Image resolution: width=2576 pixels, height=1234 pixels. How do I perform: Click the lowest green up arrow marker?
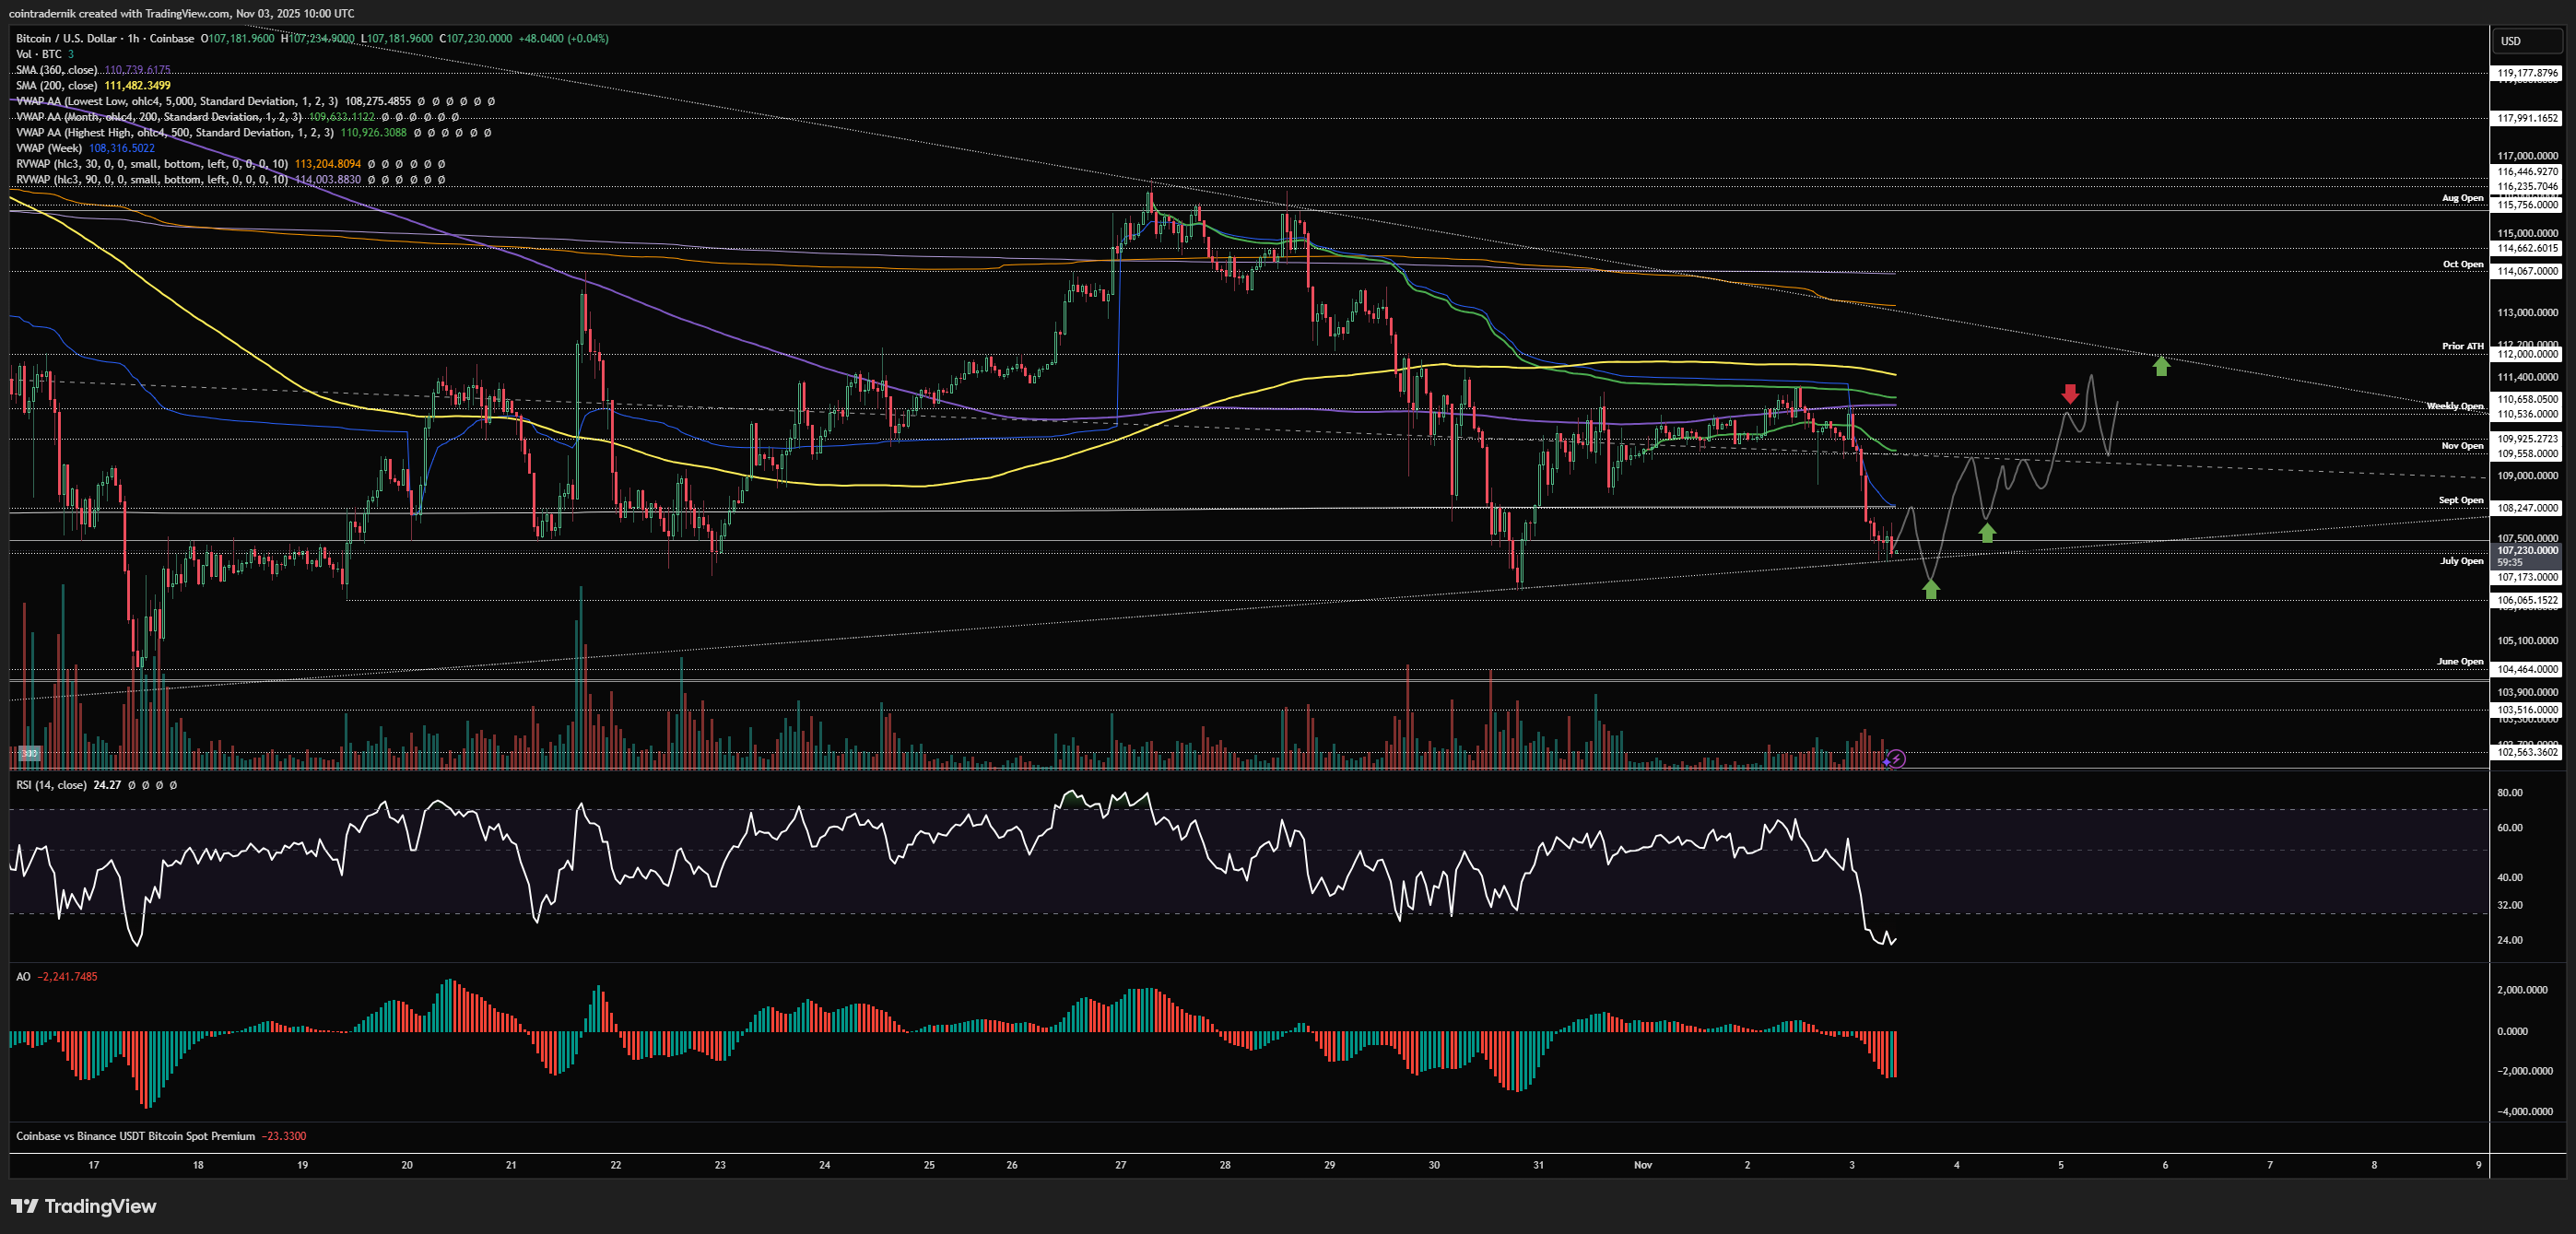pyautogui.click(x=1931, y=589)
